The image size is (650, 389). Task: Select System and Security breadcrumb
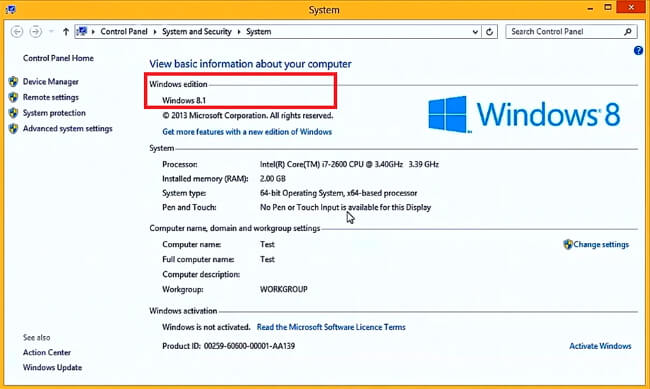196,32
